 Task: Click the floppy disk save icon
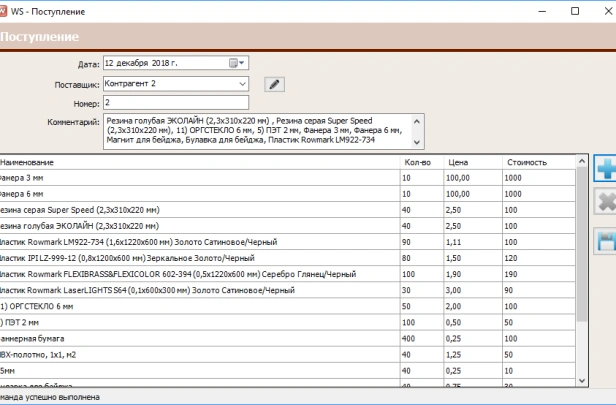(x=605, y=240)
